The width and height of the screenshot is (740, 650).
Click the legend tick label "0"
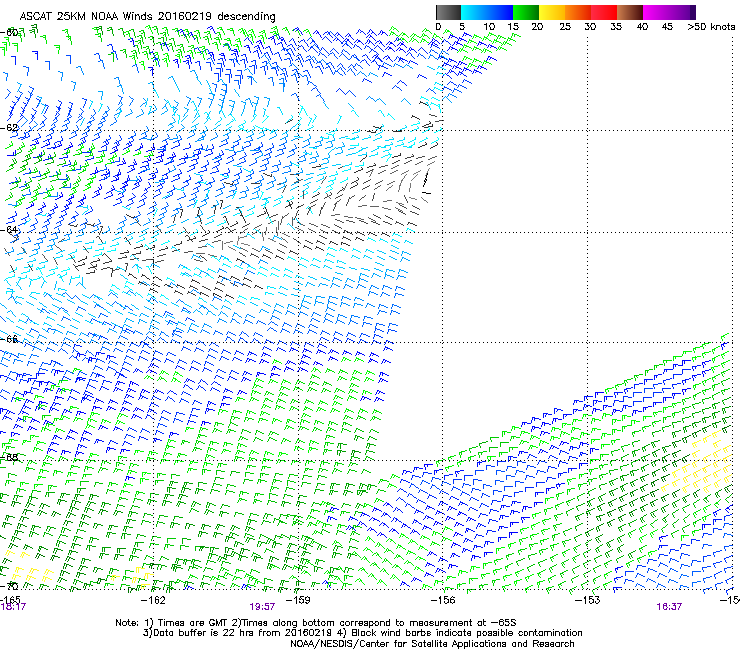coord(438,27)
